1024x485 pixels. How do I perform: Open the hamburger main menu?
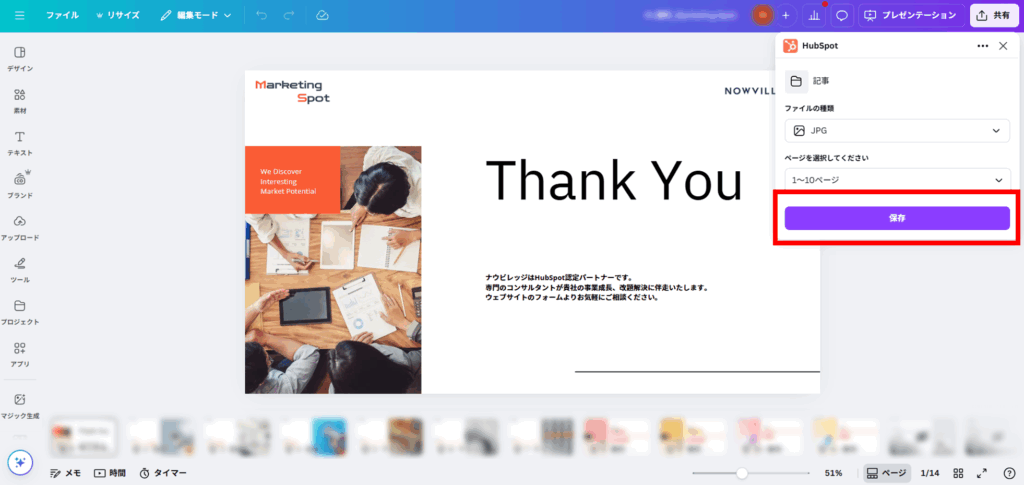[20, 15]
